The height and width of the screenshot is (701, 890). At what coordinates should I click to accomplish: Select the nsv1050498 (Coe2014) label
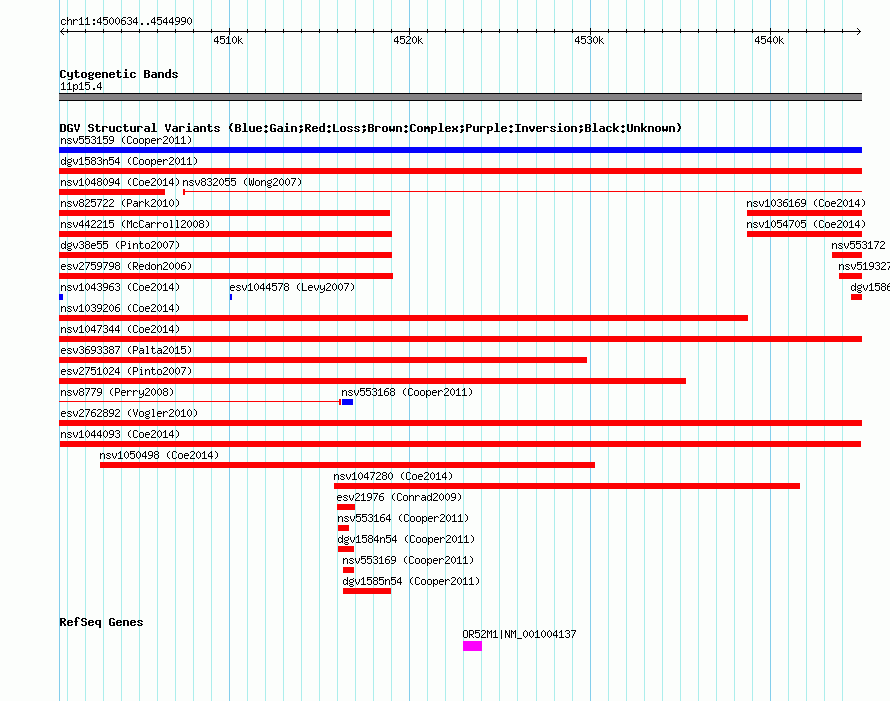click(159, 455)
